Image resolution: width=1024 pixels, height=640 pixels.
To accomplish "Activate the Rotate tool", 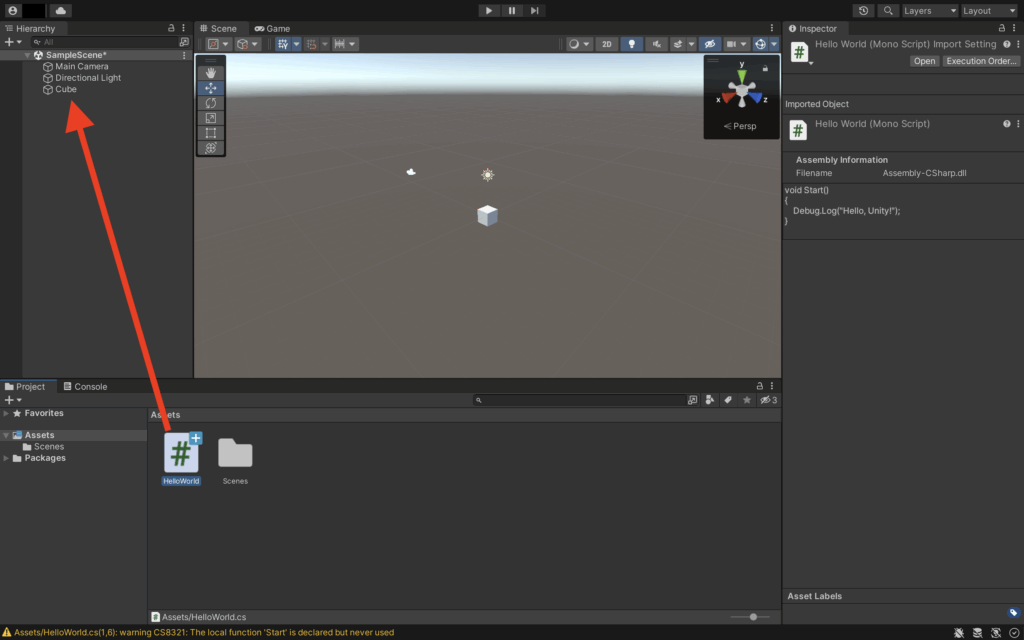I will pyautogui.click(x=210, y=103).
